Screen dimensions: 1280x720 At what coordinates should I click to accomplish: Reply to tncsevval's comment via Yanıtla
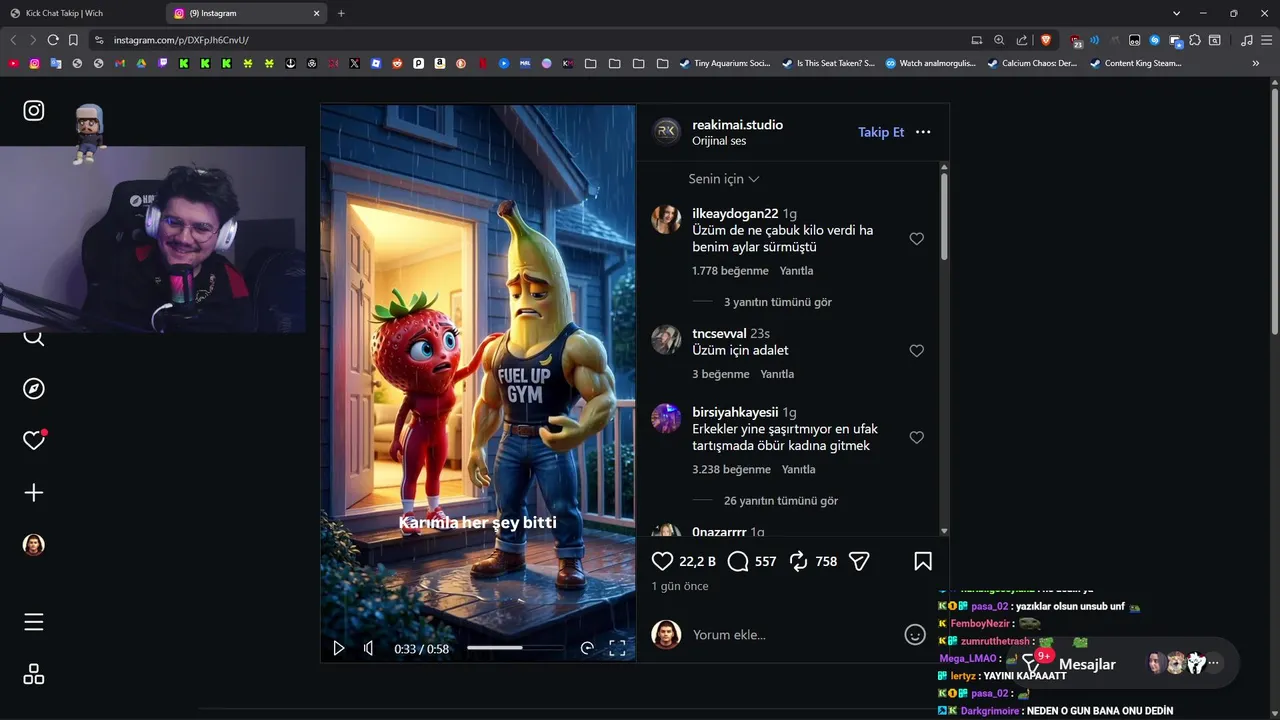click(x=777, y=374)
